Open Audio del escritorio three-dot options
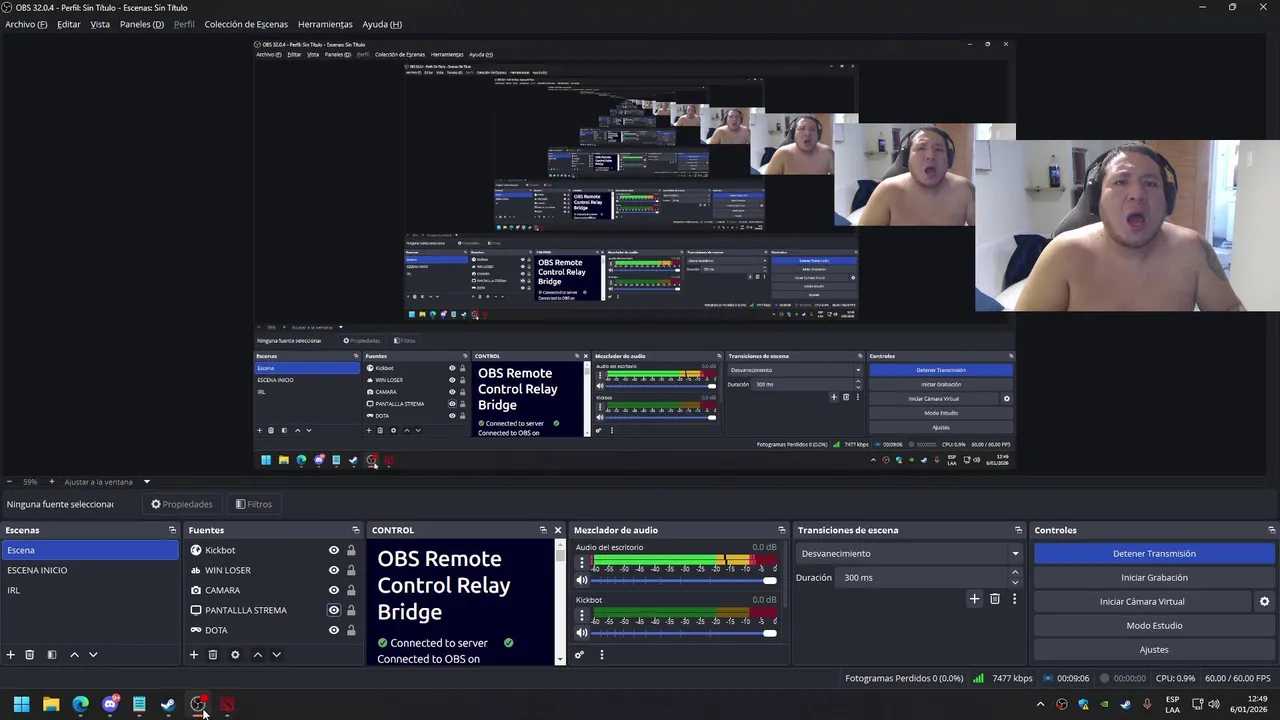This screenshot has width=1280, height=720. [582, 563]
